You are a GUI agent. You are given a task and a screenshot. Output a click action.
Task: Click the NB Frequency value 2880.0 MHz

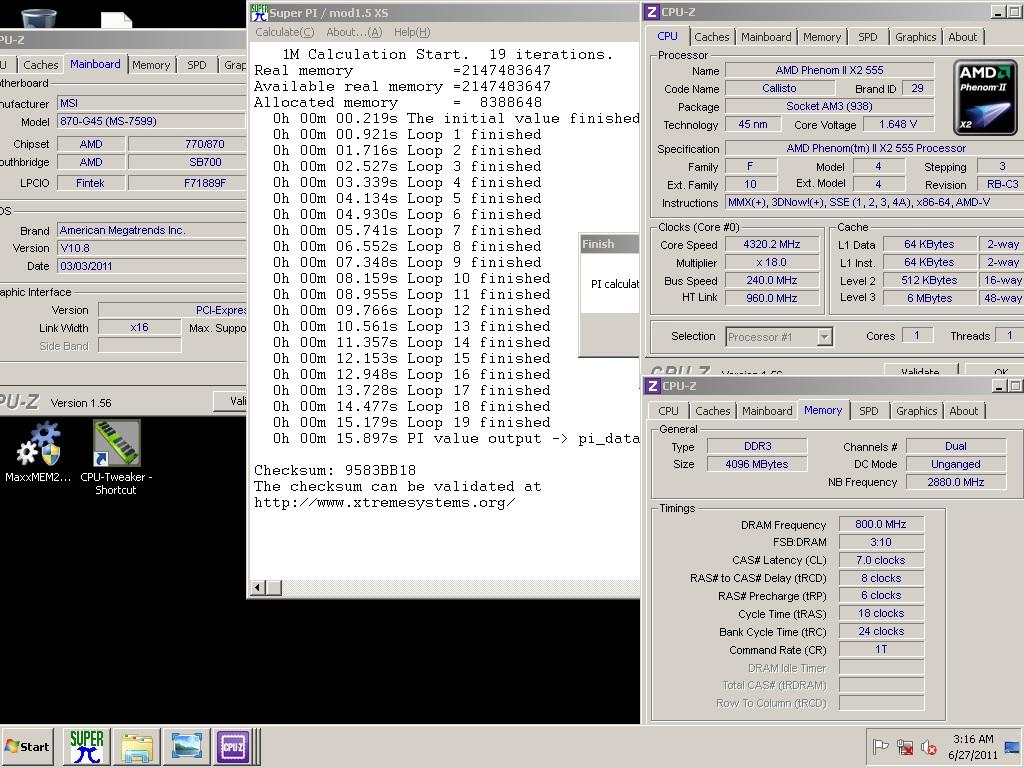(x=955, y=482)
